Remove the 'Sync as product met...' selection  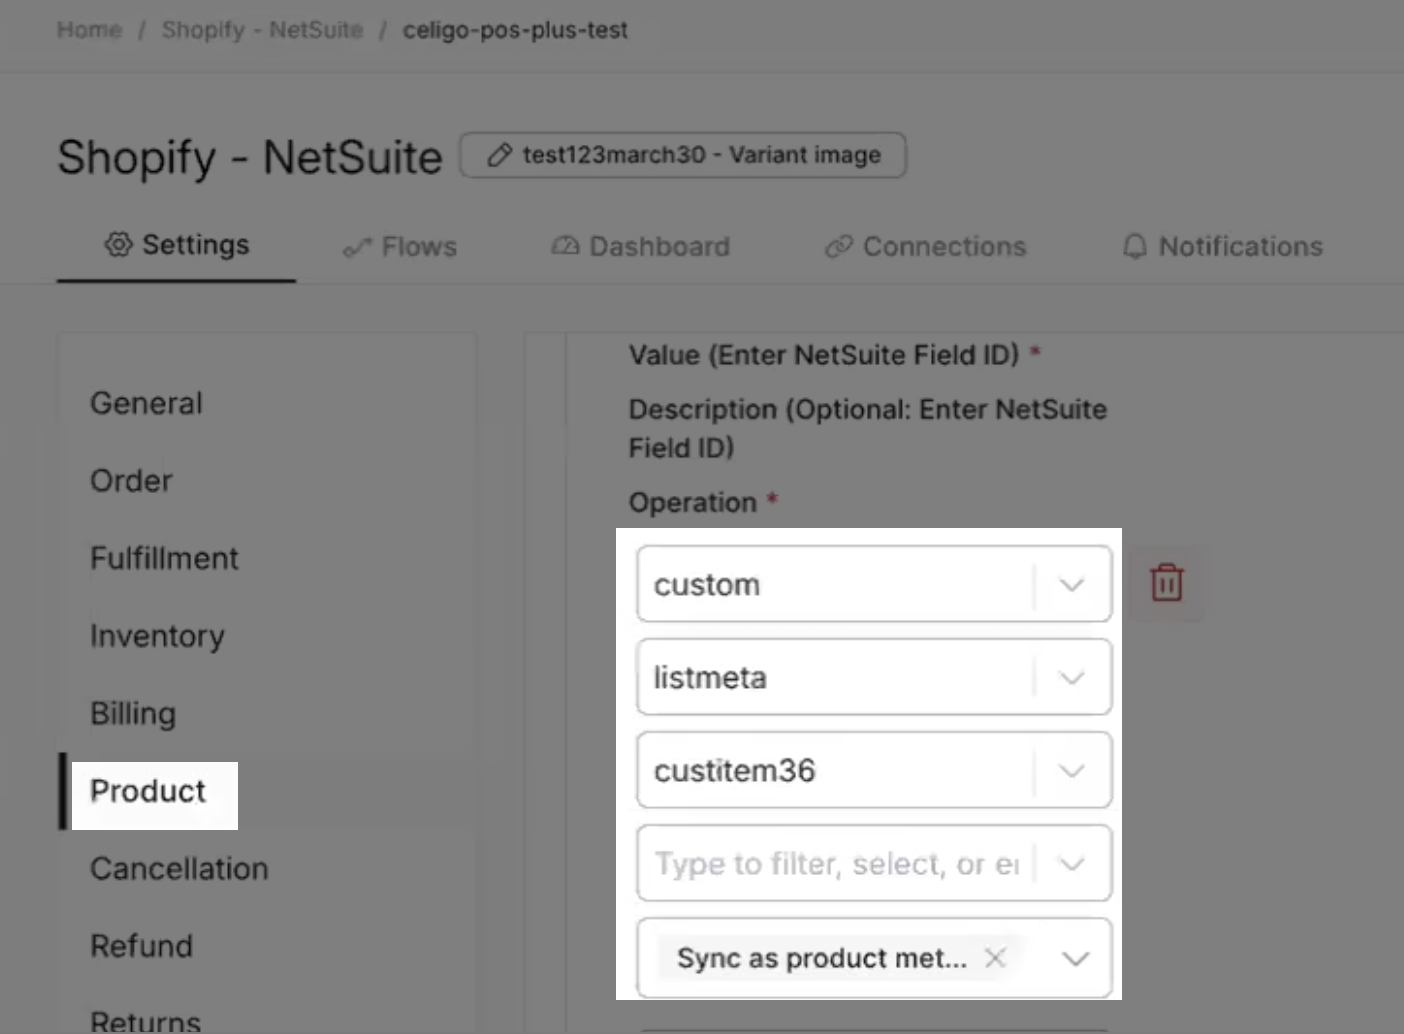(x=994, y=958)
